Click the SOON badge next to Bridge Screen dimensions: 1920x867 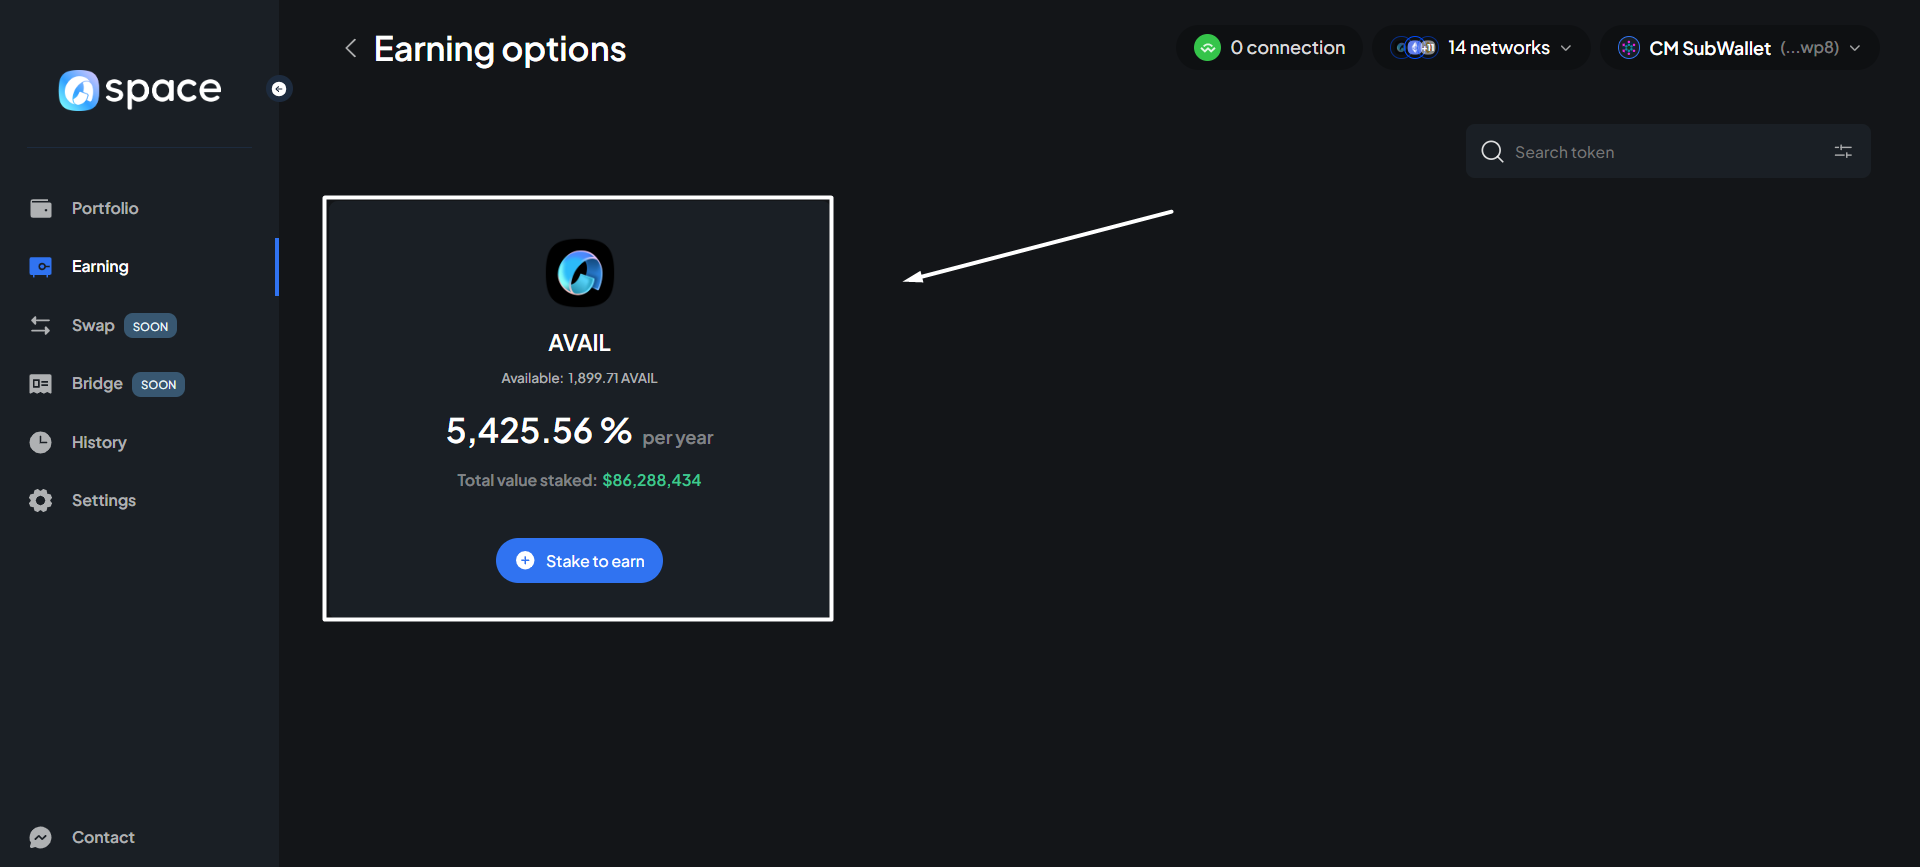point(158,384)
